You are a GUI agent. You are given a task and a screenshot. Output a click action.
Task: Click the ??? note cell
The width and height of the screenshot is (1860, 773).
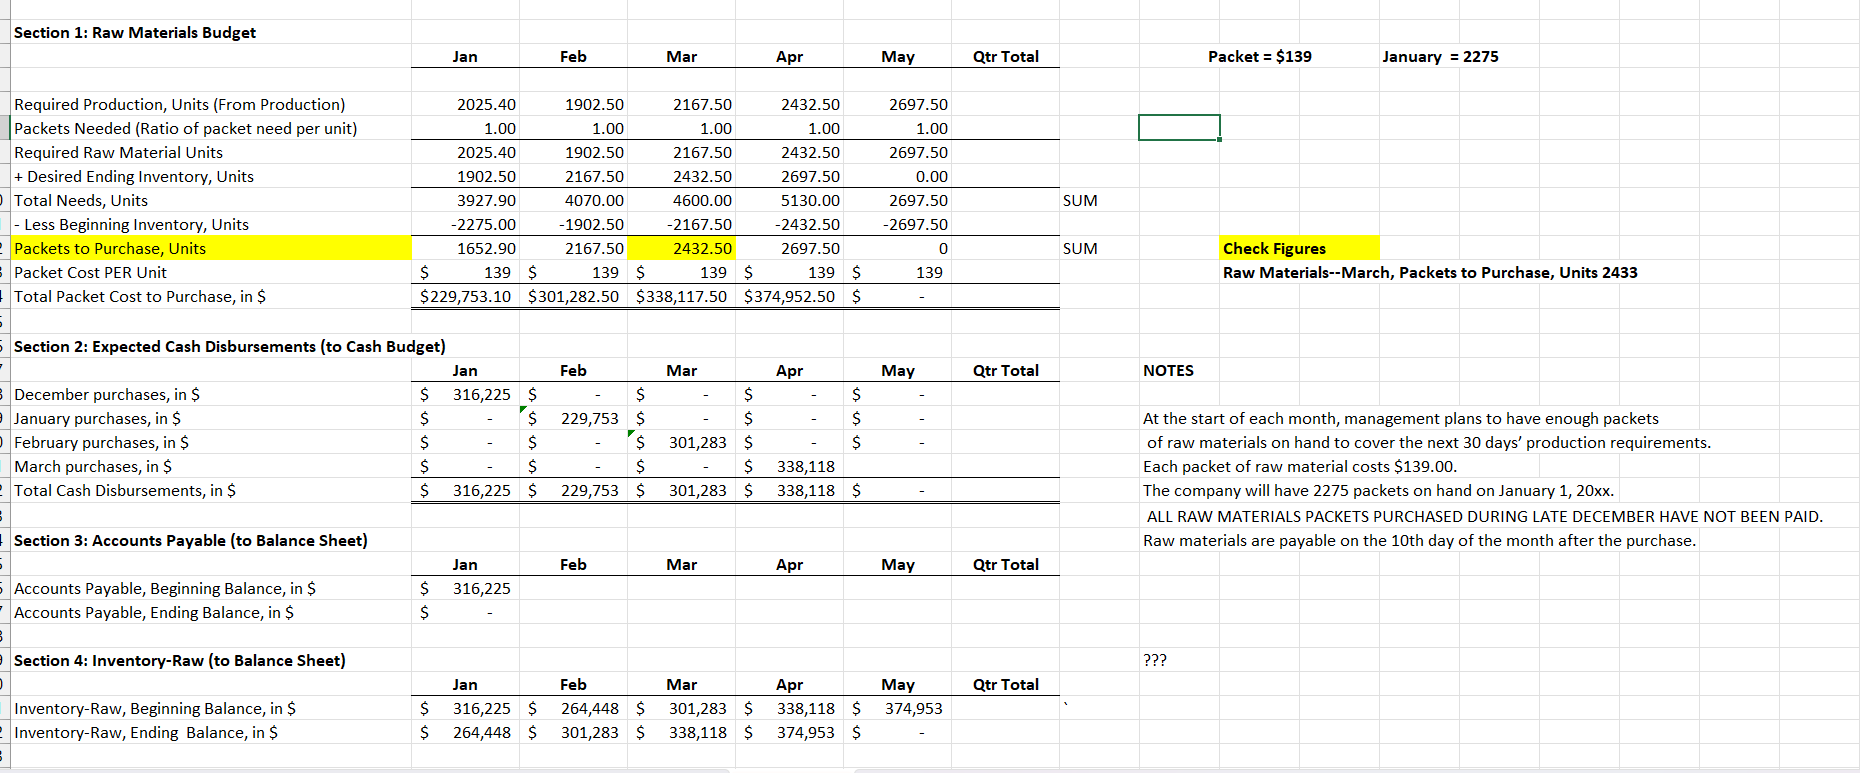(x=1155, y=660)
